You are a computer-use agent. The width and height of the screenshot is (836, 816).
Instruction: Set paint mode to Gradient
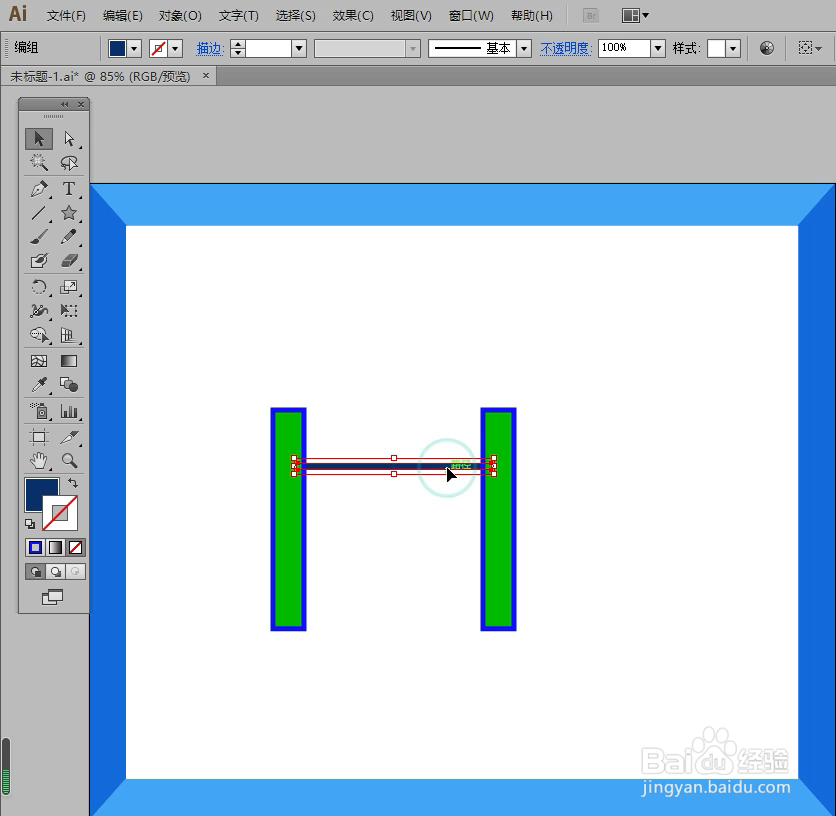[55, 548]
